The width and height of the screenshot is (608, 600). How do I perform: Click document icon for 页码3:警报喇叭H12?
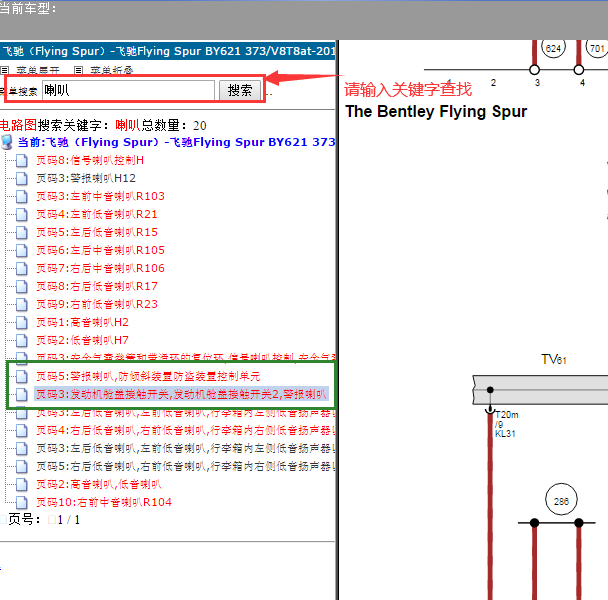click(x=22, y=178)
